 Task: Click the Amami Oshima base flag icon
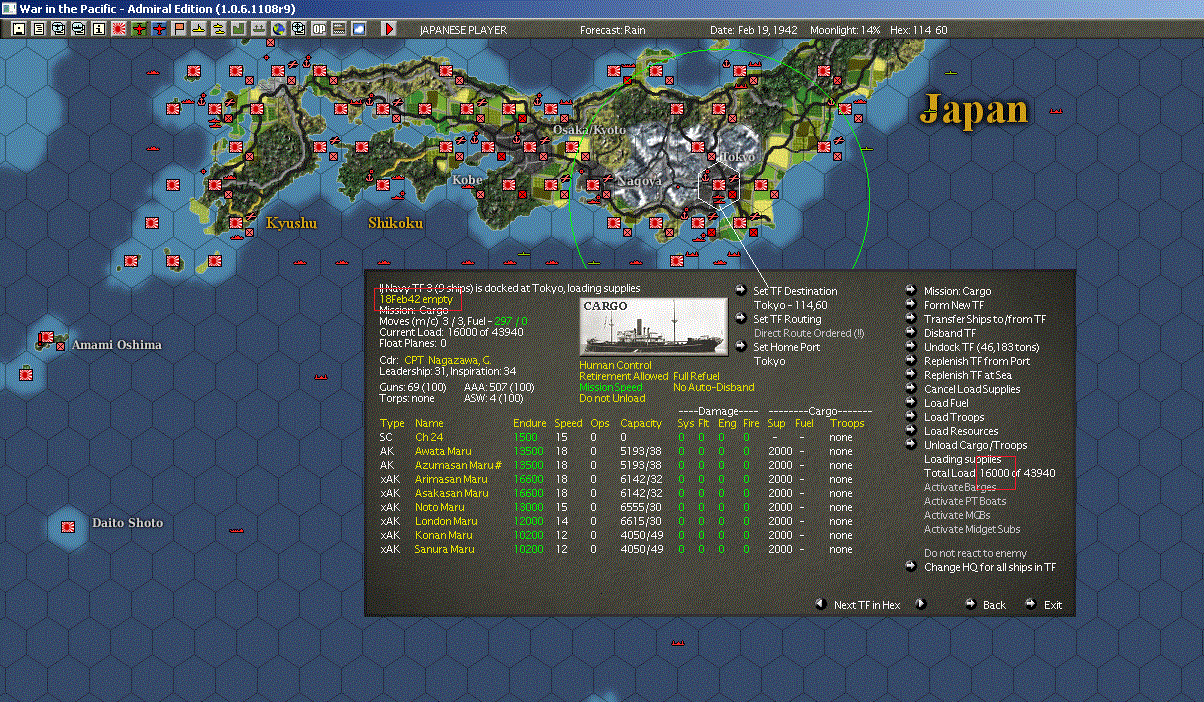coord(47,340)
